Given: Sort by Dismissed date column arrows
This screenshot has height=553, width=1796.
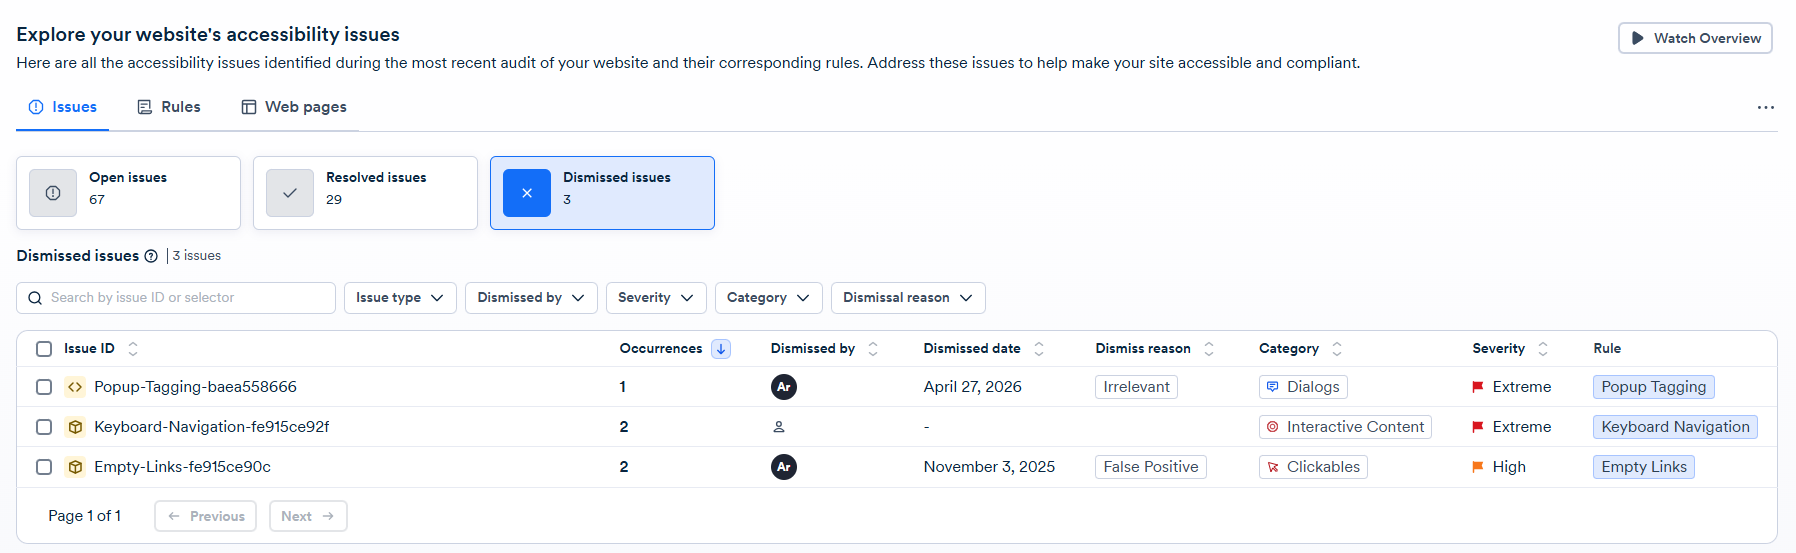Looking at the screenshot, I should [1039, 349].
